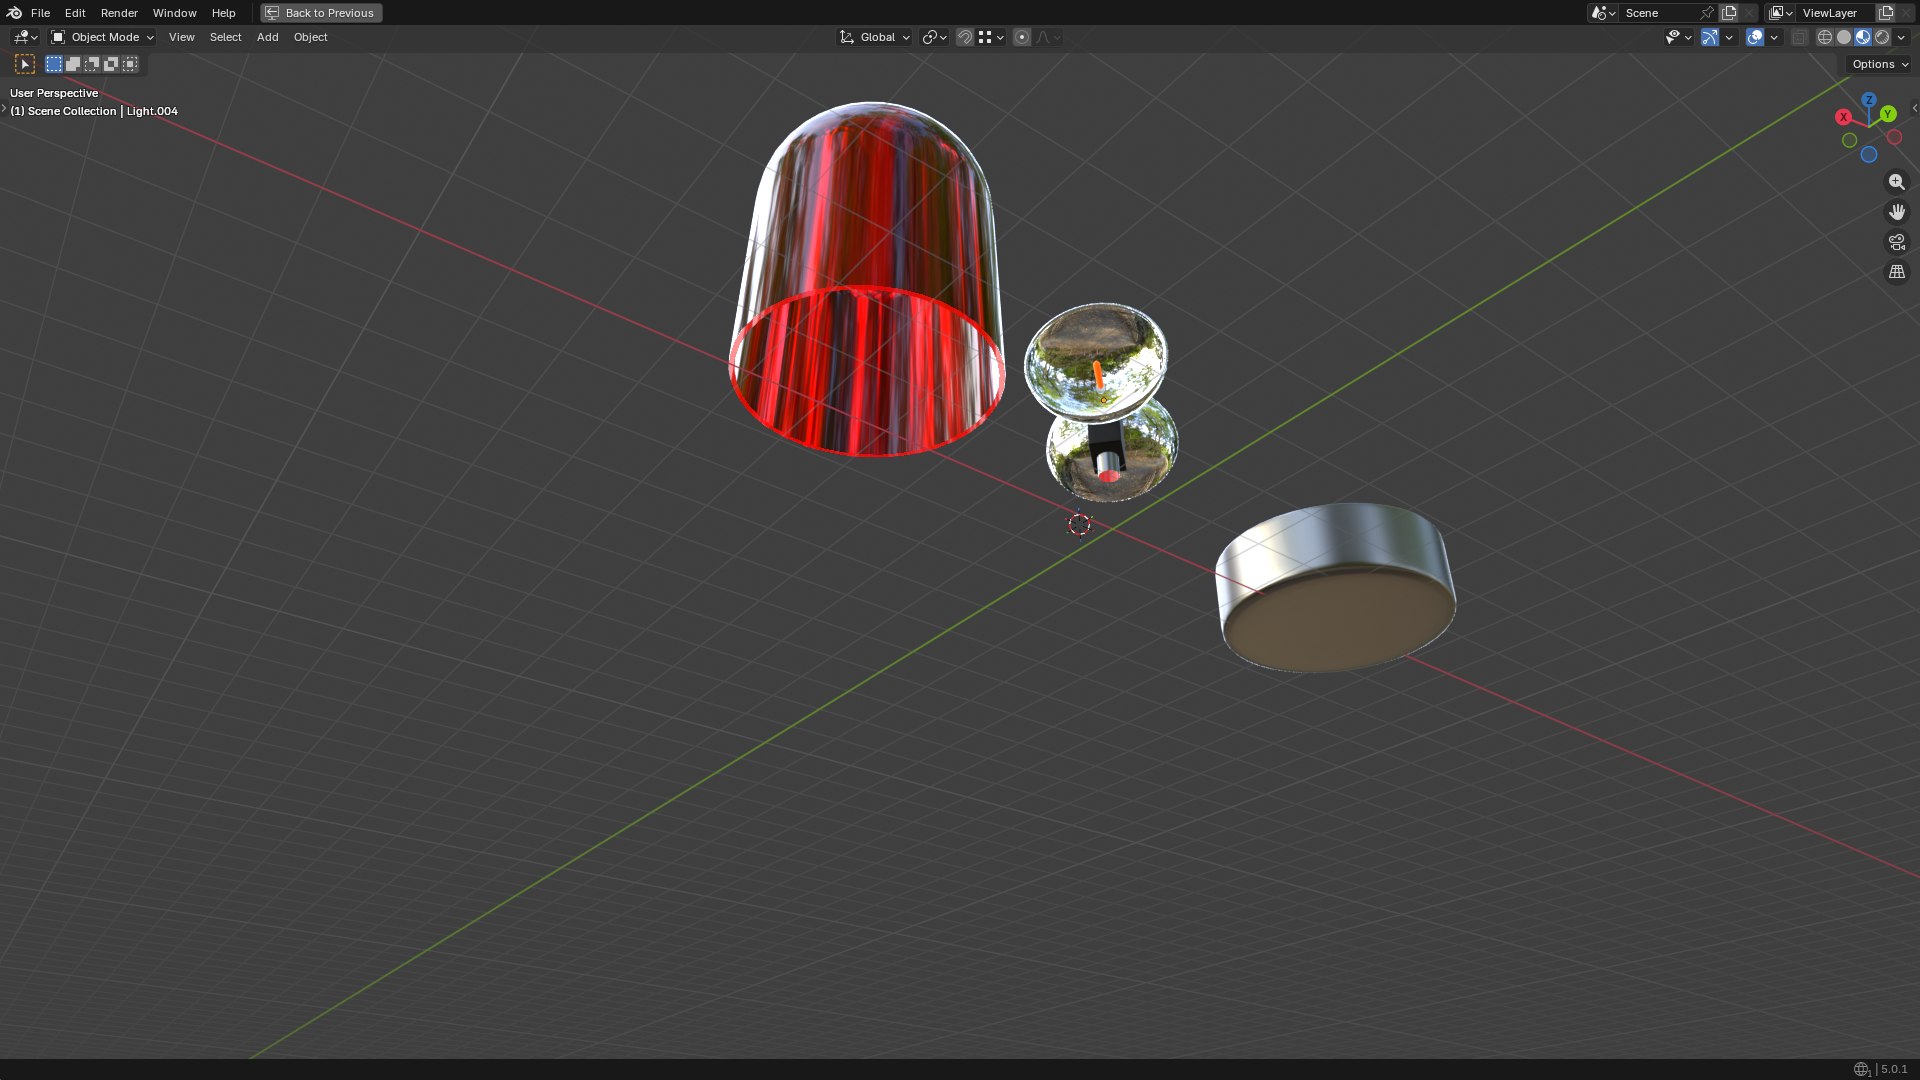
Task: Switch to solid viewport shading
Action: point(1844,37)
